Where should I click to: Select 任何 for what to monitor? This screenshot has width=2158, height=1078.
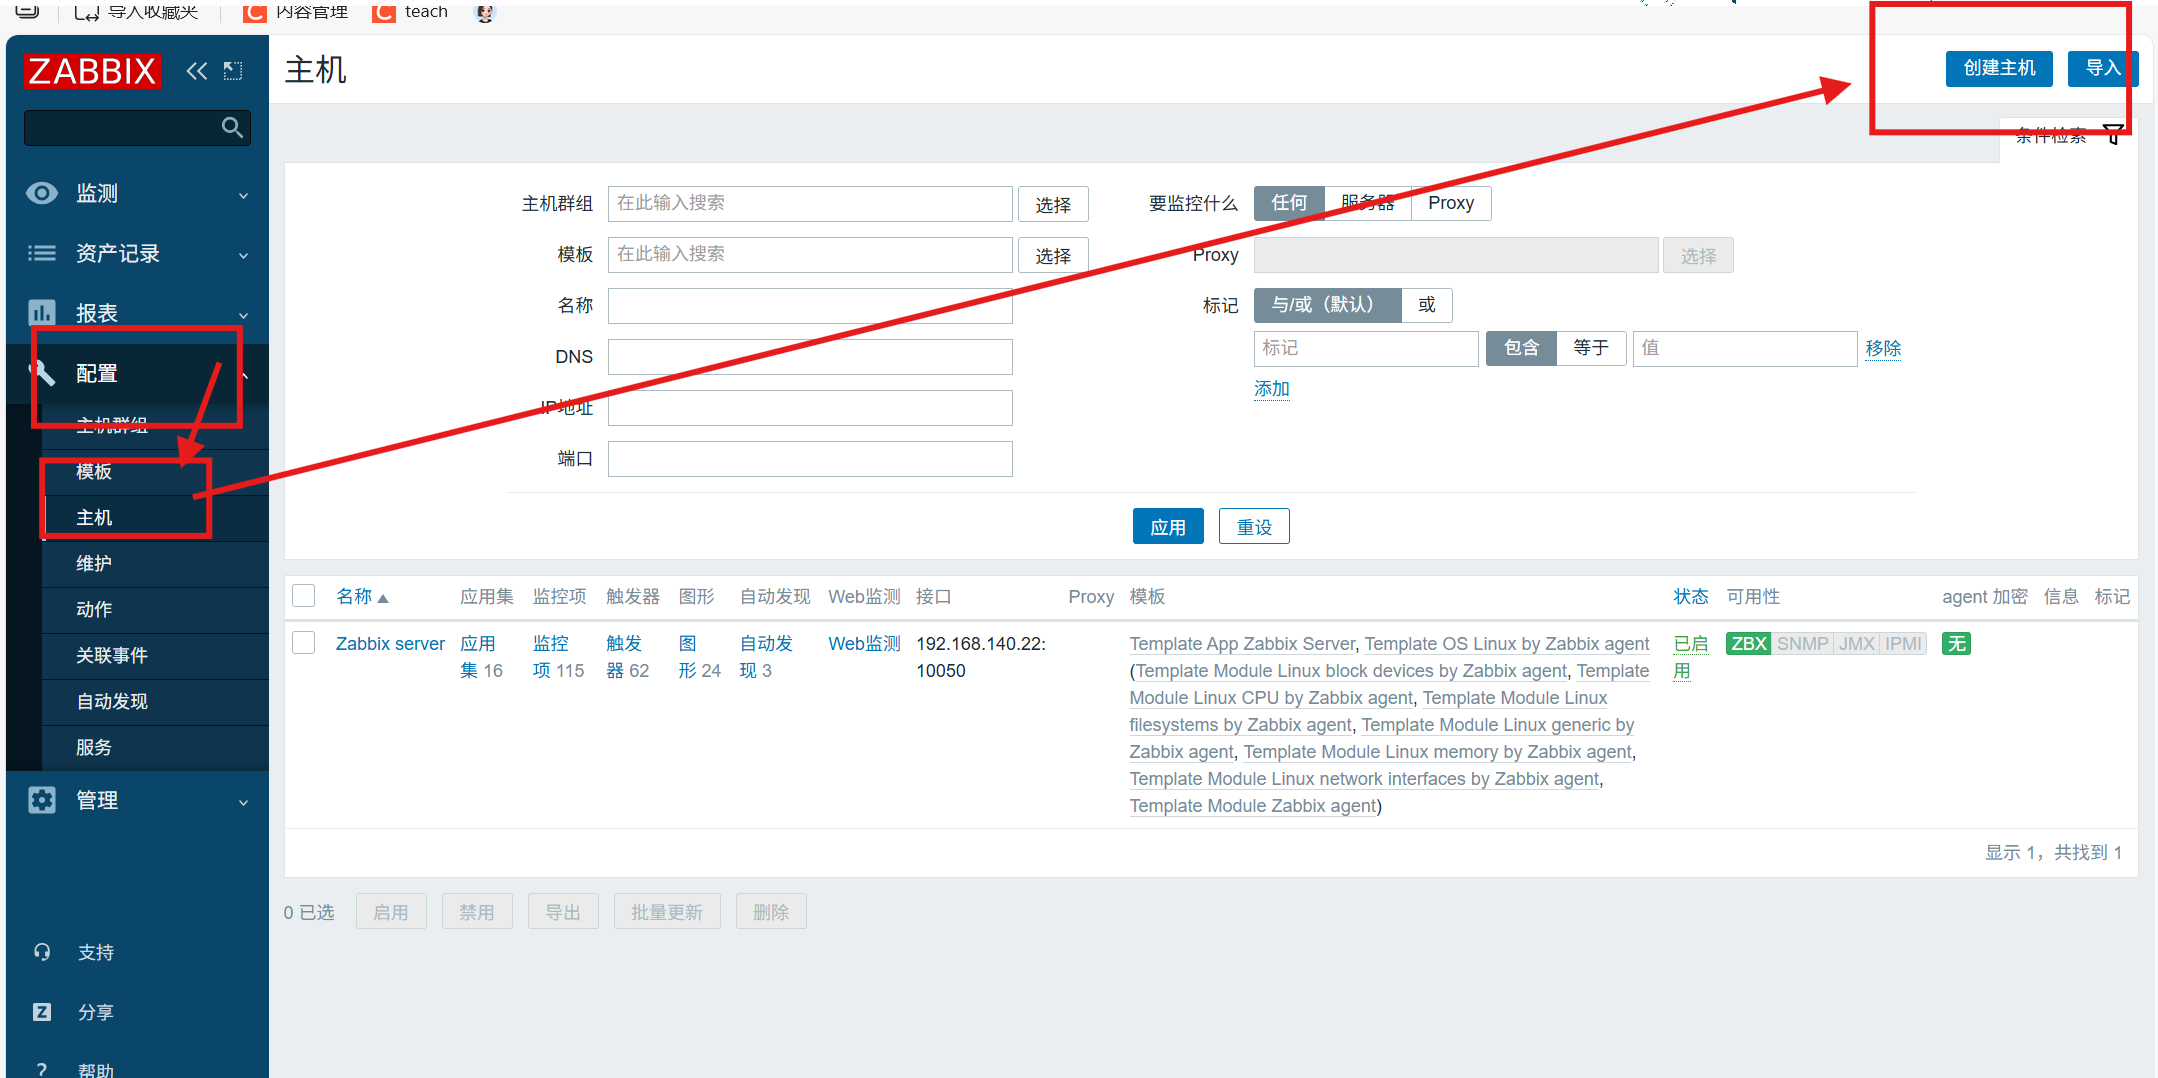coord(1289,203)
